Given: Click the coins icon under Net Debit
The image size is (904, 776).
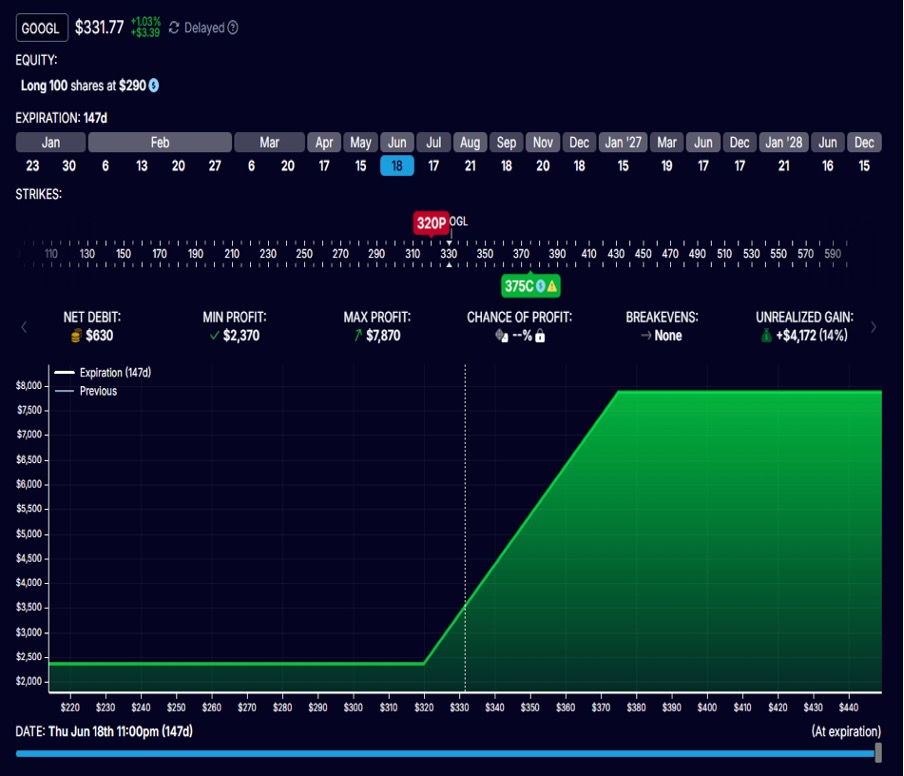Looking at the screenshot, I should [76, 336].
